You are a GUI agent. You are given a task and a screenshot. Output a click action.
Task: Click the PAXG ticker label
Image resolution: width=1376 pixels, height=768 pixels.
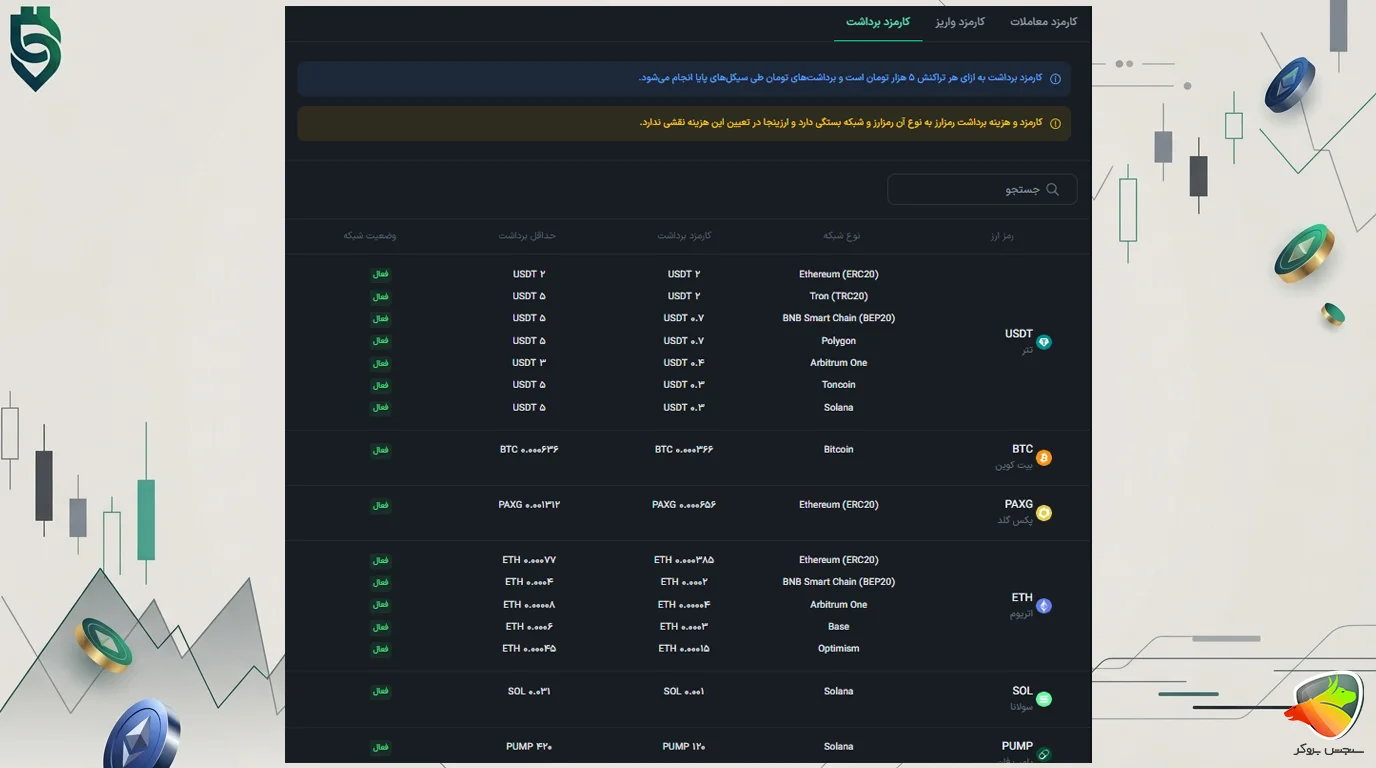(1019, 504)
